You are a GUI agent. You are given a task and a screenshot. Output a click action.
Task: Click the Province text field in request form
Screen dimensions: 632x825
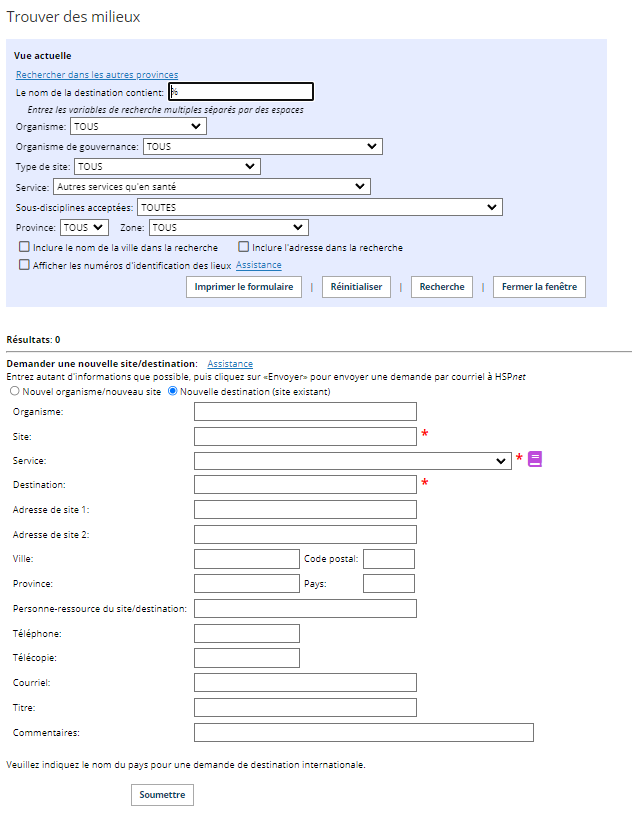tap(247, 583)
